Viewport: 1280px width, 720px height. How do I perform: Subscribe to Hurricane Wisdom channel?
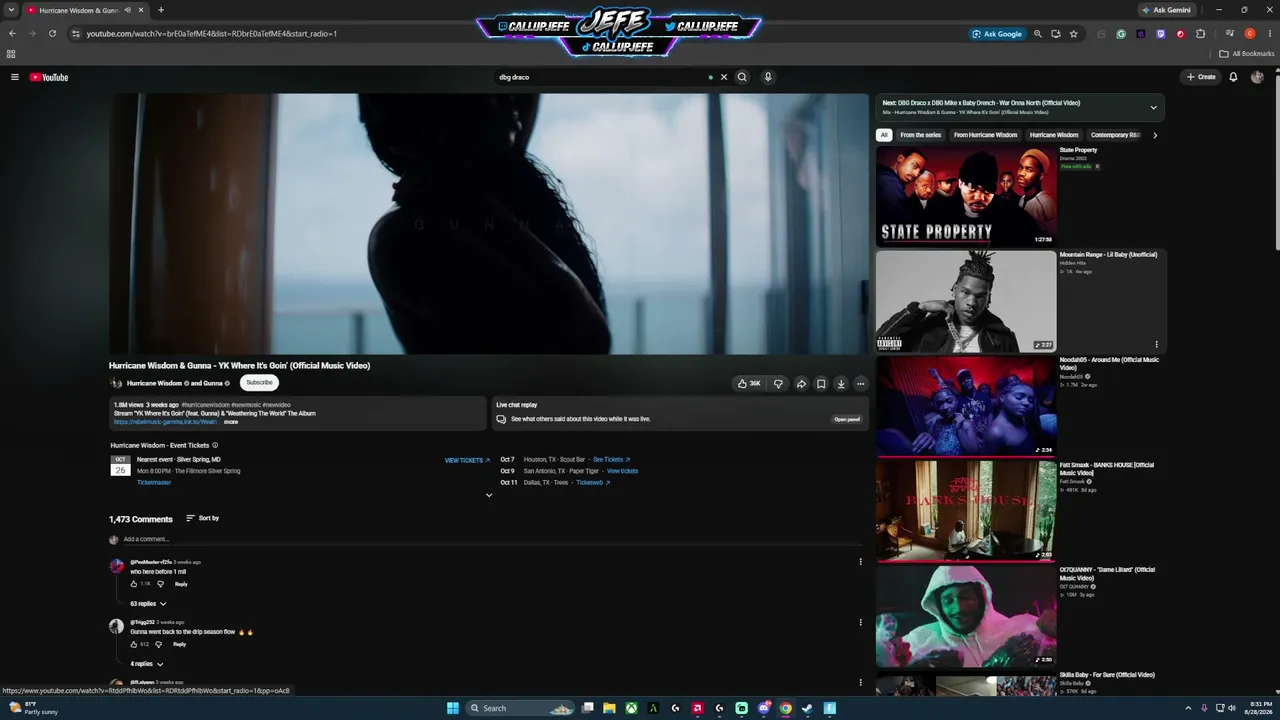pos(259,383)
